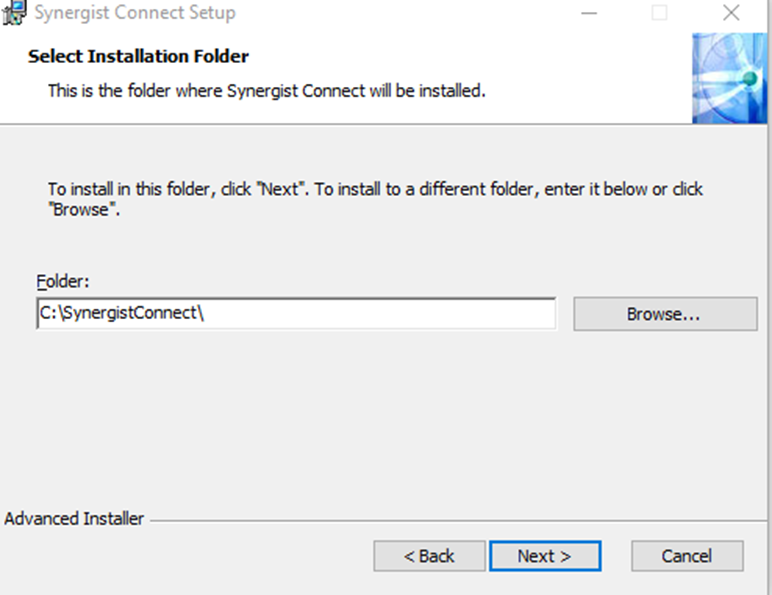The width and height of the screenshot is (772, 595).
Task: Click the Synergist Connect installer title bar icon
Action: (14, 13)
